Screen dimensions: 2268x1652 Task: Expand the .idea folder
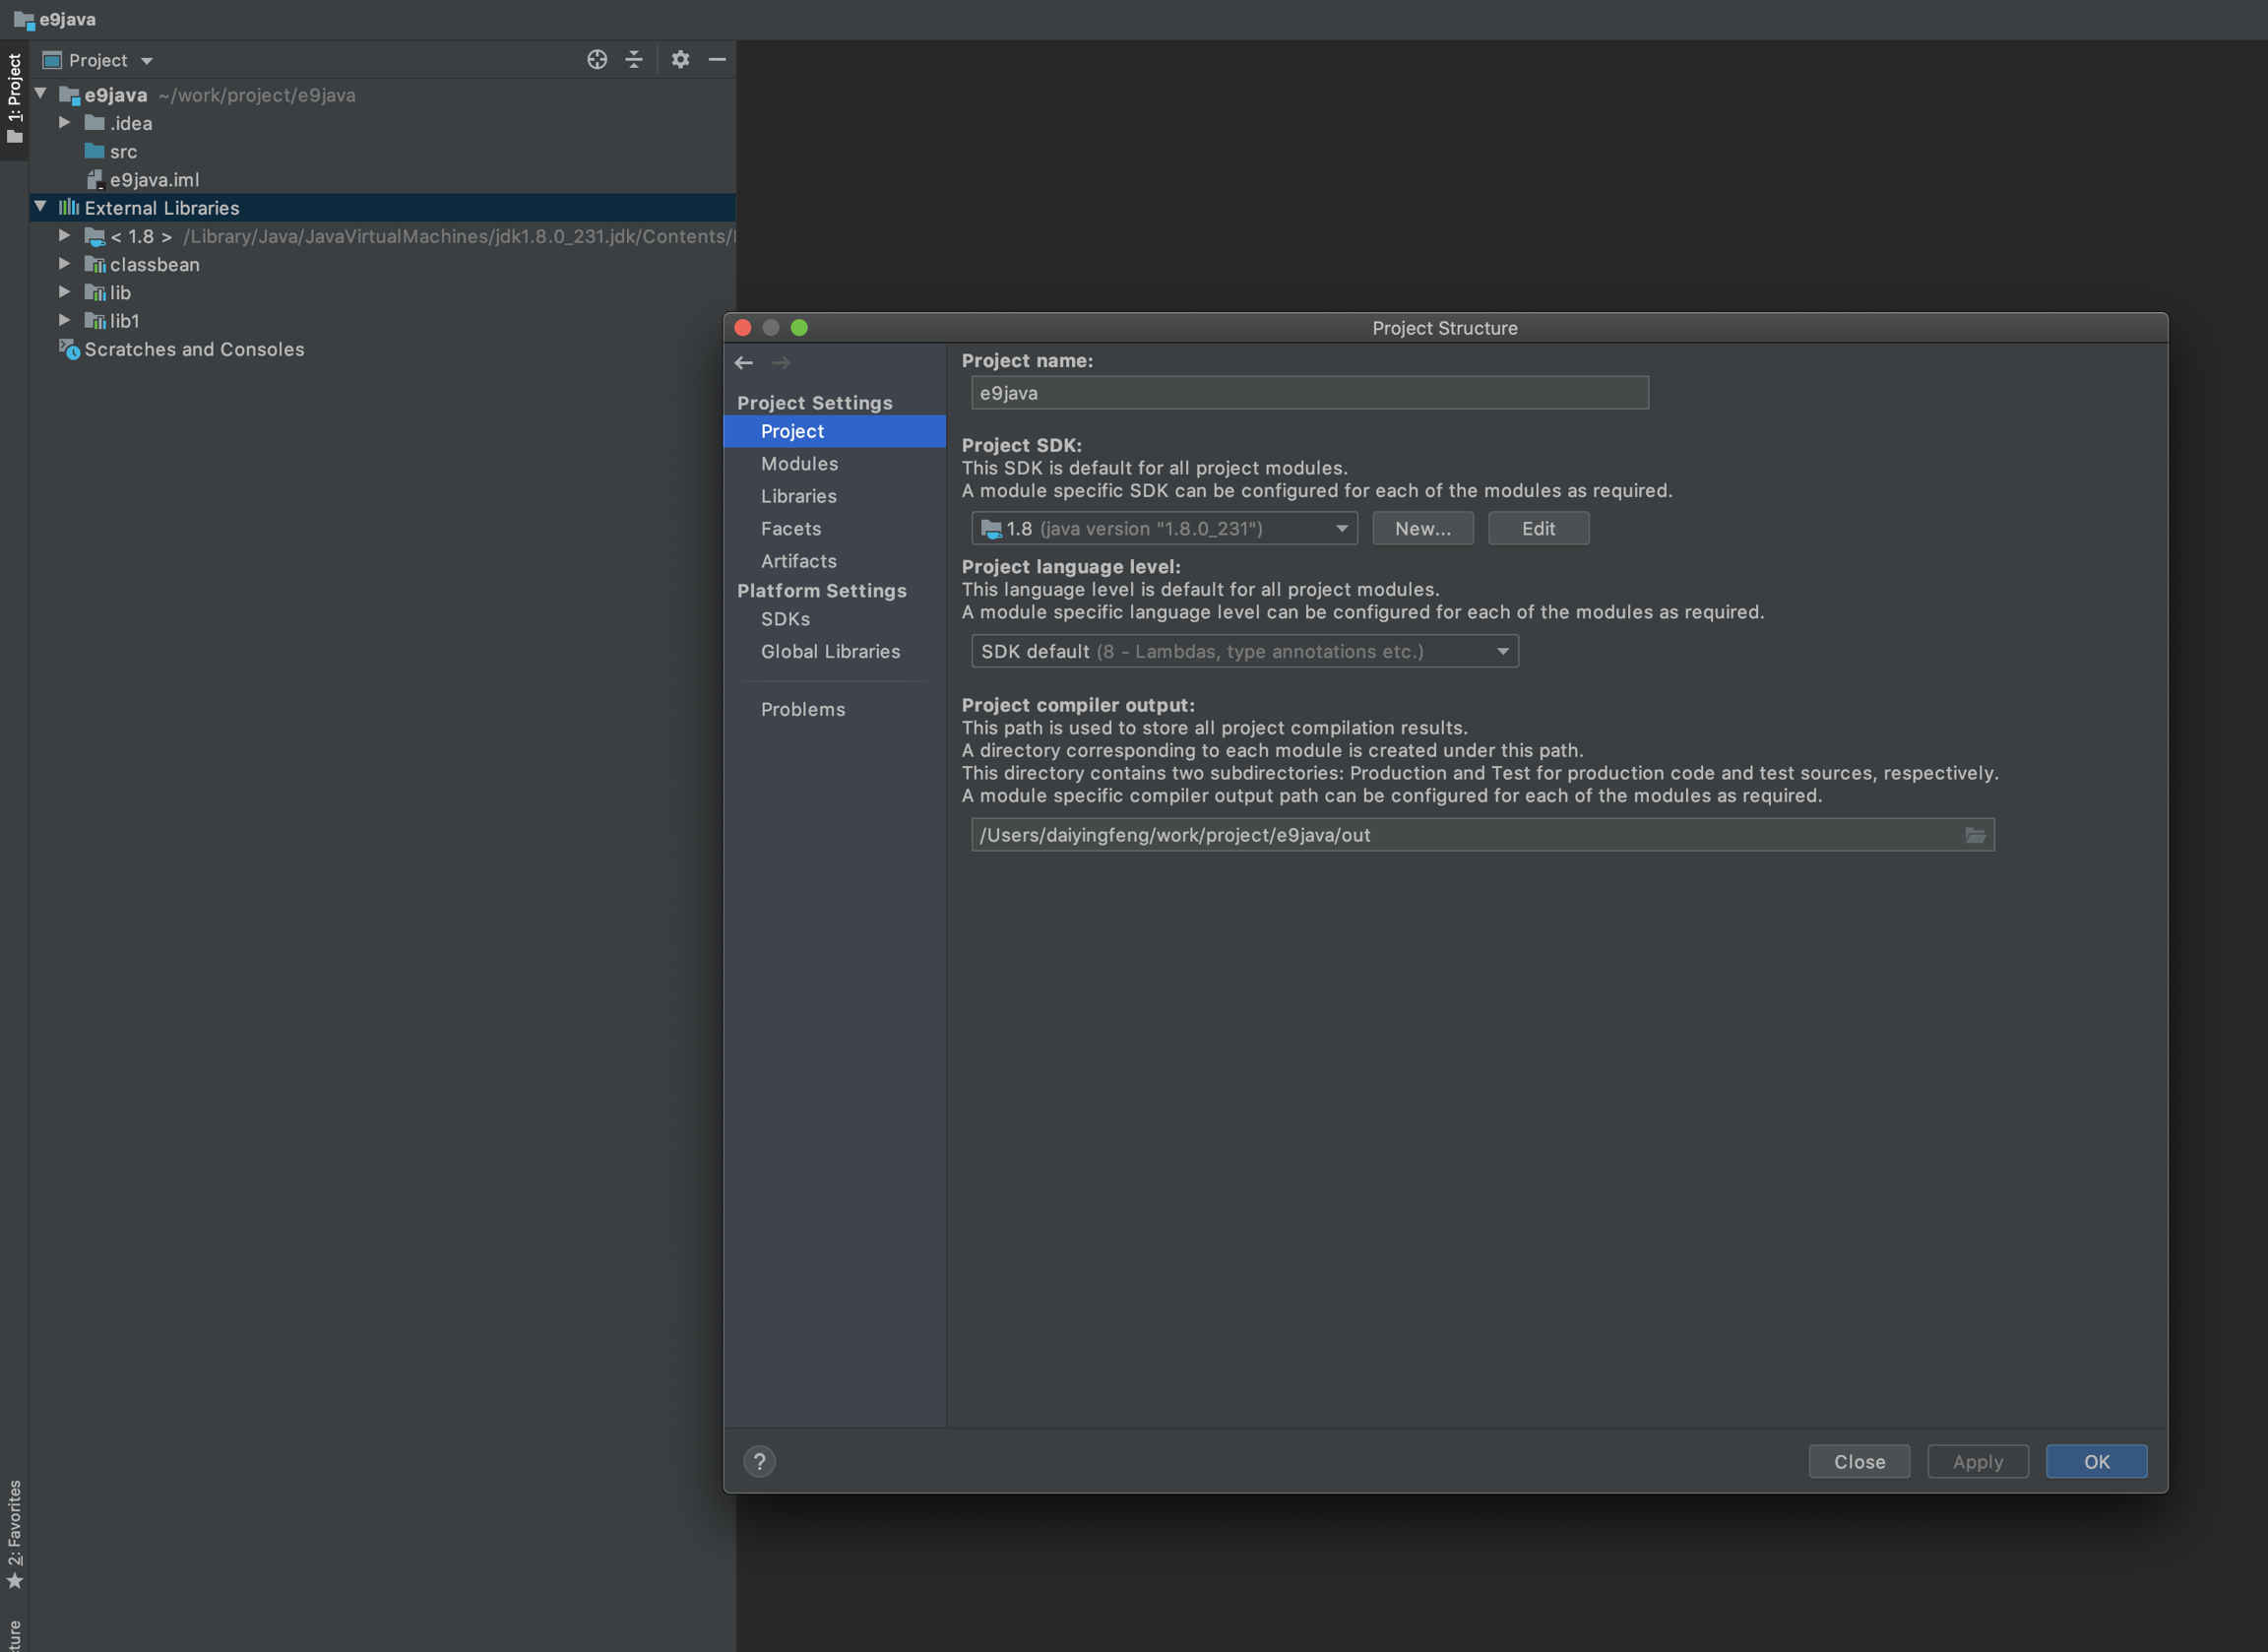point(65,123)
